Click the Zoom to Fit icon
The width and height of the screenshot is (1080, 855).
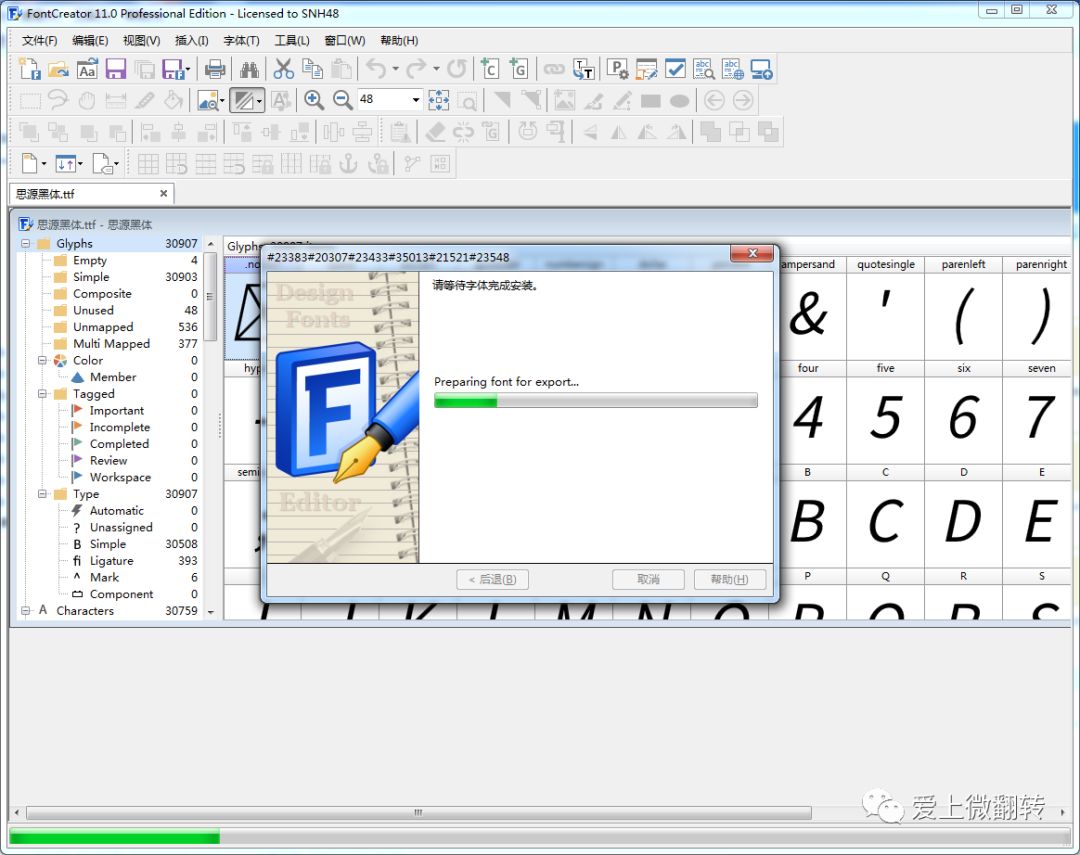439,101
